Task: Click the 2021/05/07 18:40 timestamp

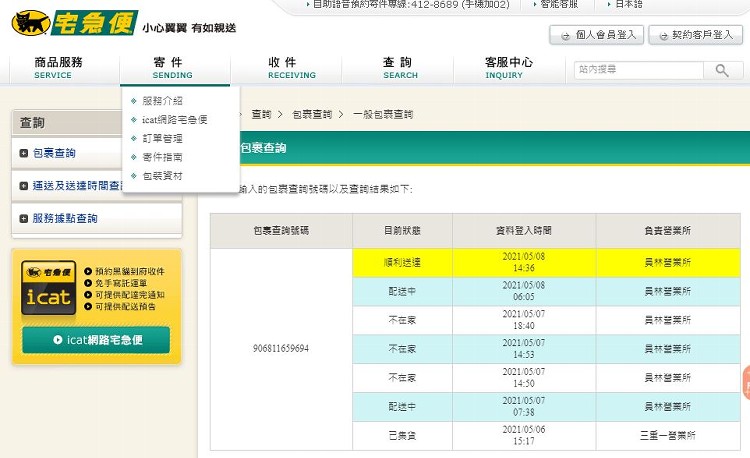Action: coord(524,320)
